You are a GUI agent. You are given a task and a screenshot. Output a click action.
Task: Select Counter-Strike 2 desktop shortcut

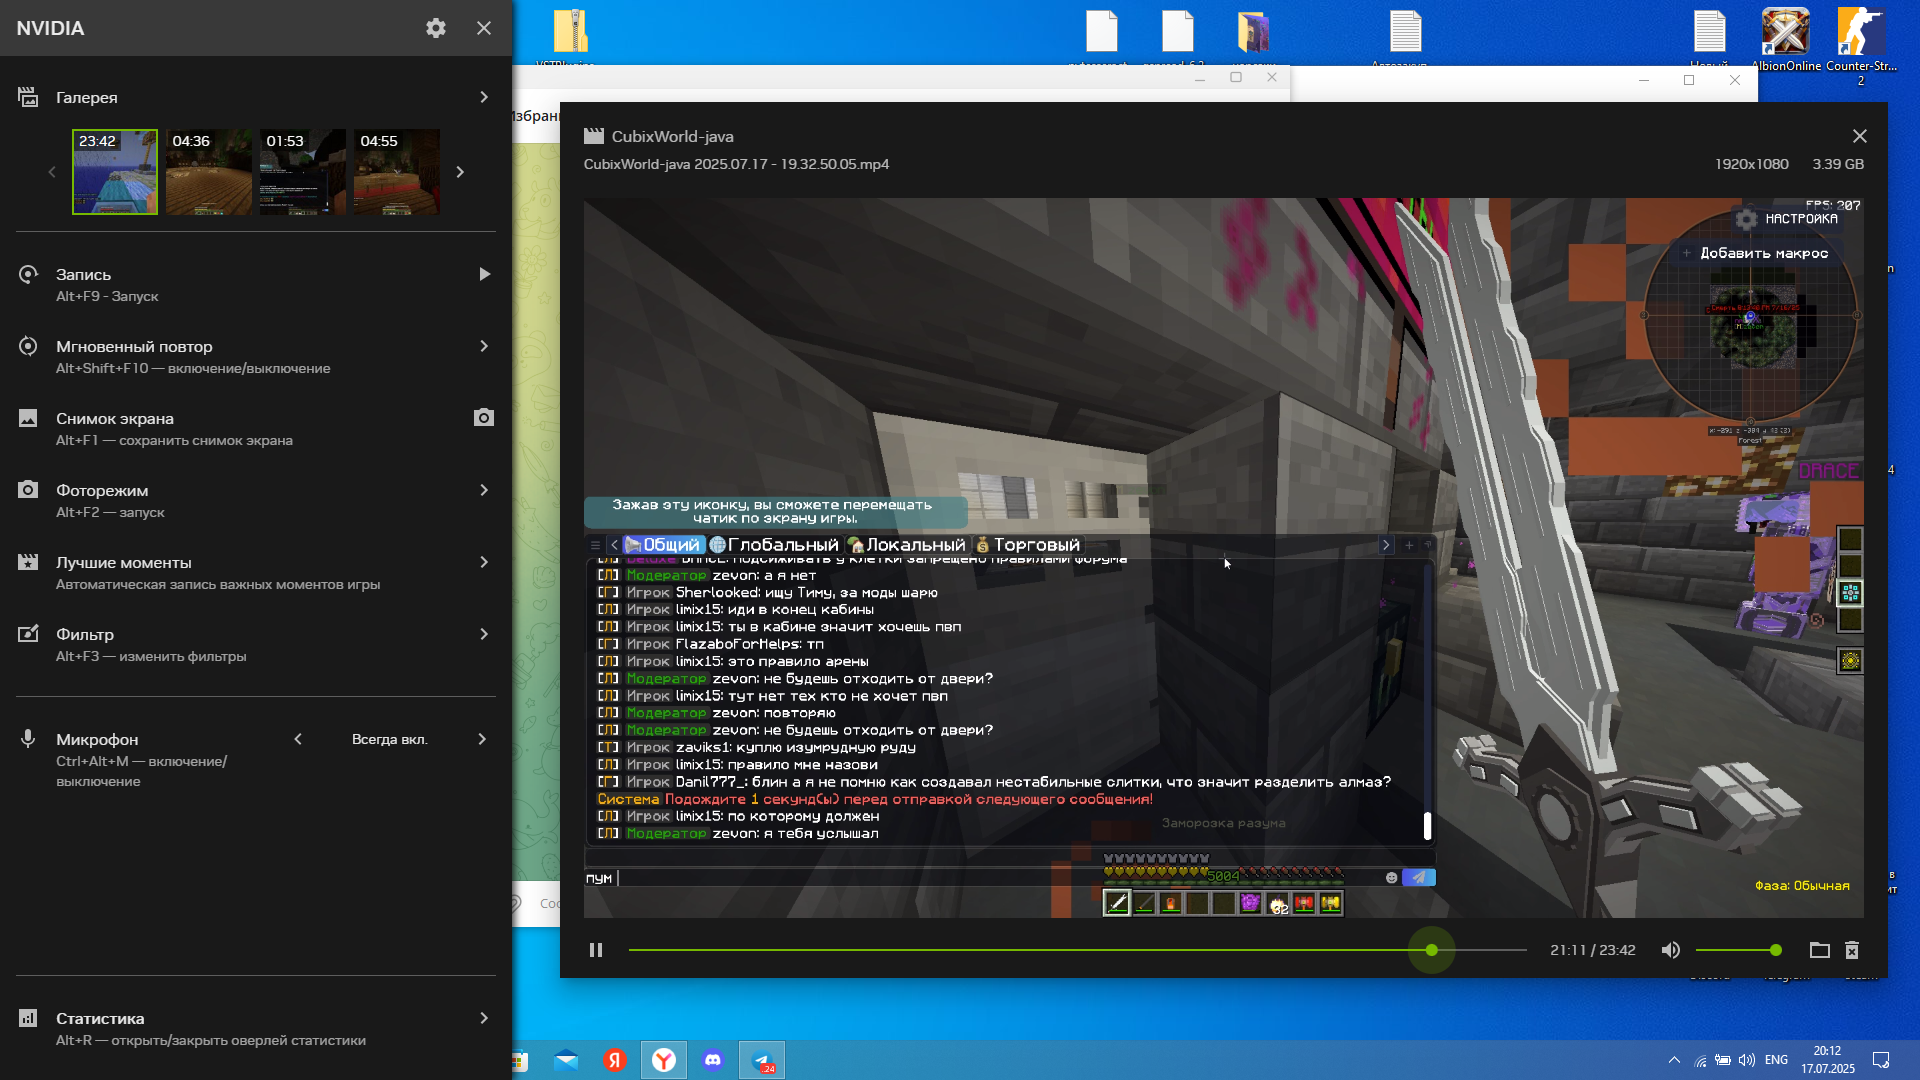1861,46
